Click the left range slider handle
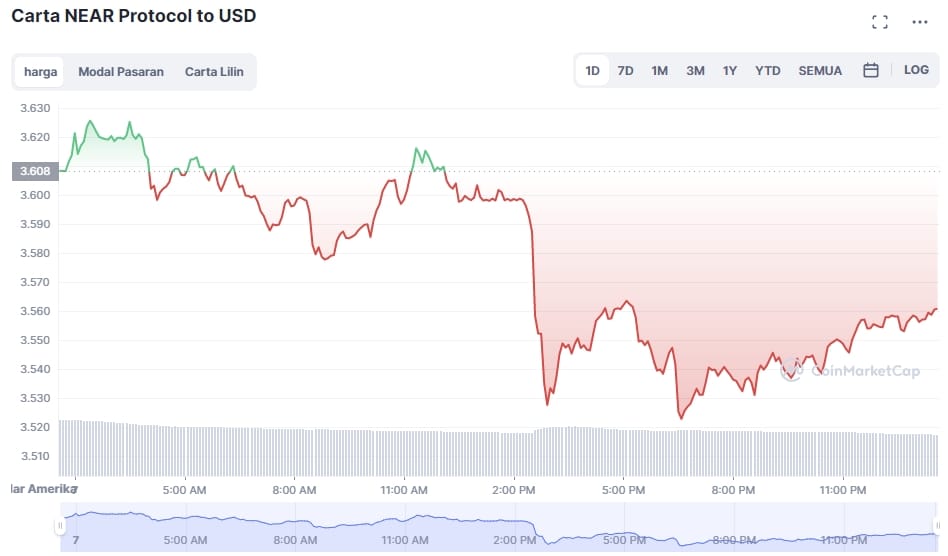Viewport: 948px width, 556px height. pyautogui.click(x=60, y=526)
